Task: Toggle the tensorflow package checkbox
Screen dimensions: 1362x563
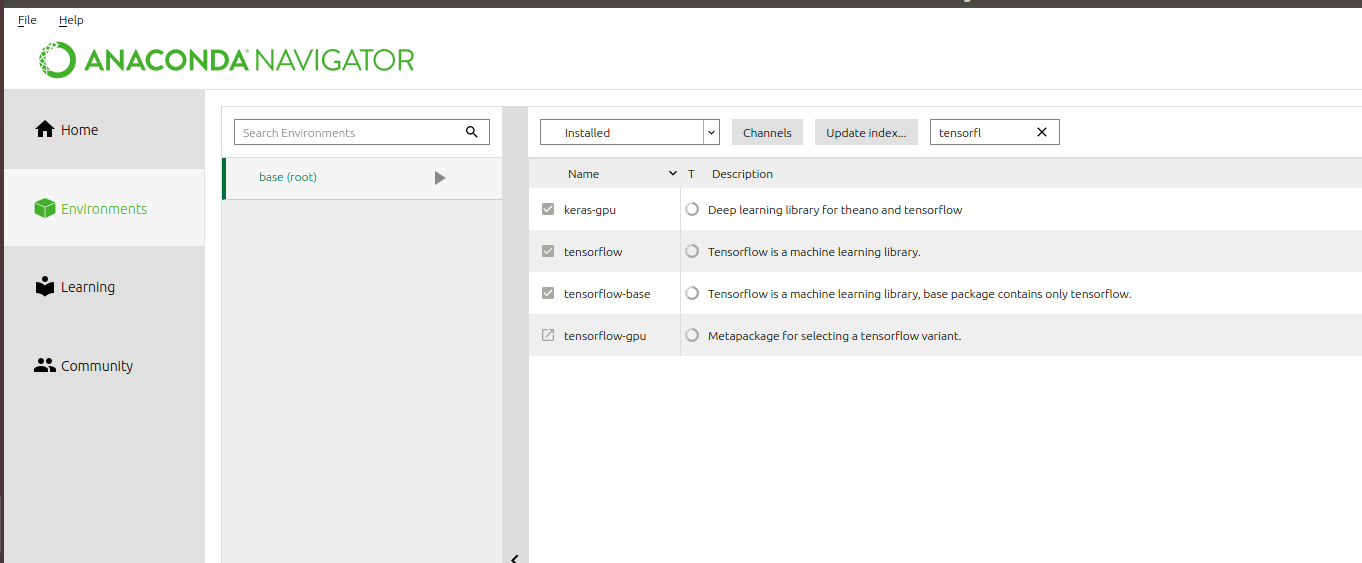Action: [x=547, y=252]
